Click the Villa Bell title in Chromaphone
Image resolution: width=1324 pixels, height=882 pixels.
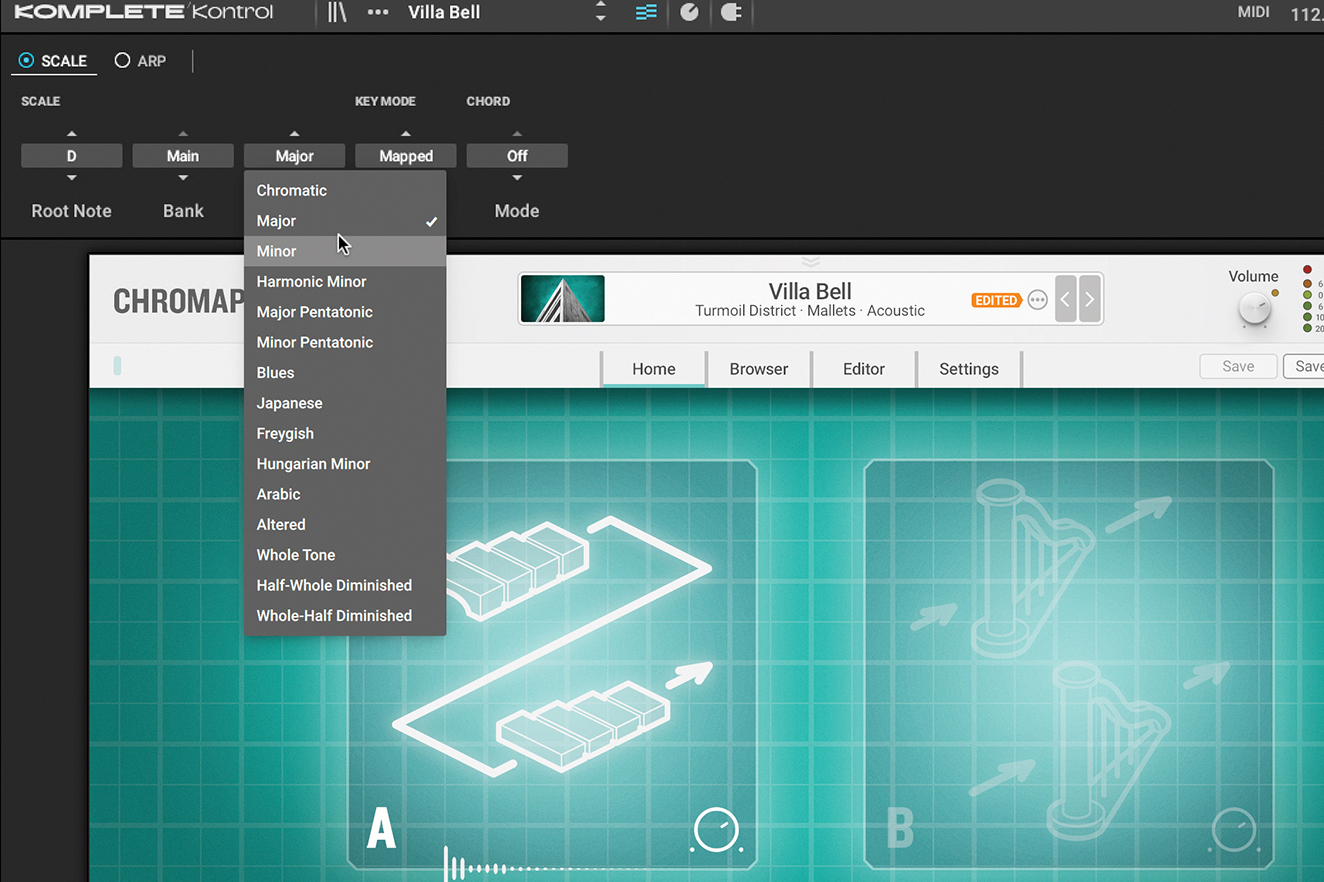810,292
